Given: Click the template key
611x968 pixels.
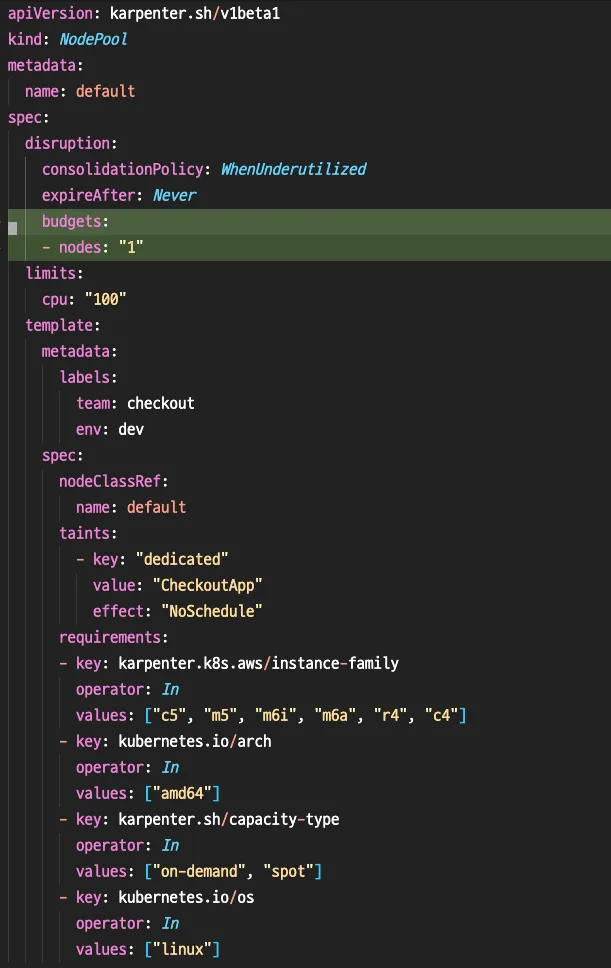Looking at the screenshot, I should (59, 325).
